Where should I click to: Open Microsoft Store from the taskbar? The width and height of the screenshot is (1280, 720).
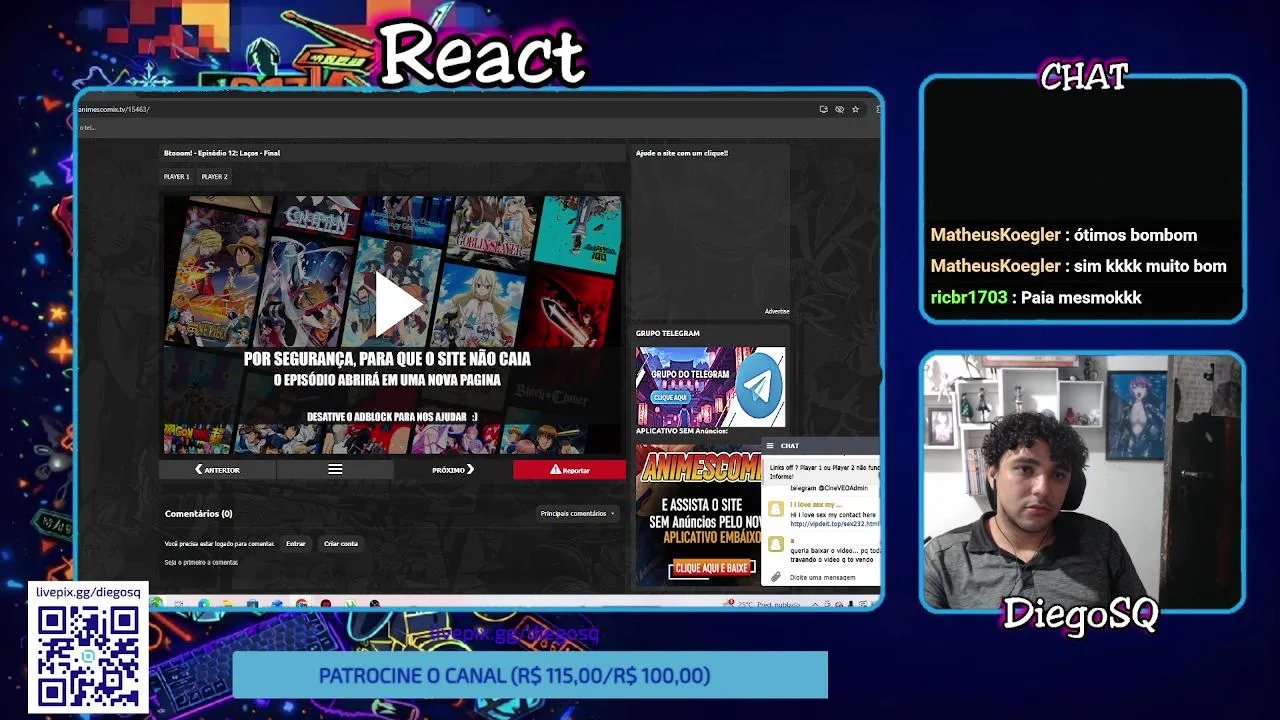point(252,603)
